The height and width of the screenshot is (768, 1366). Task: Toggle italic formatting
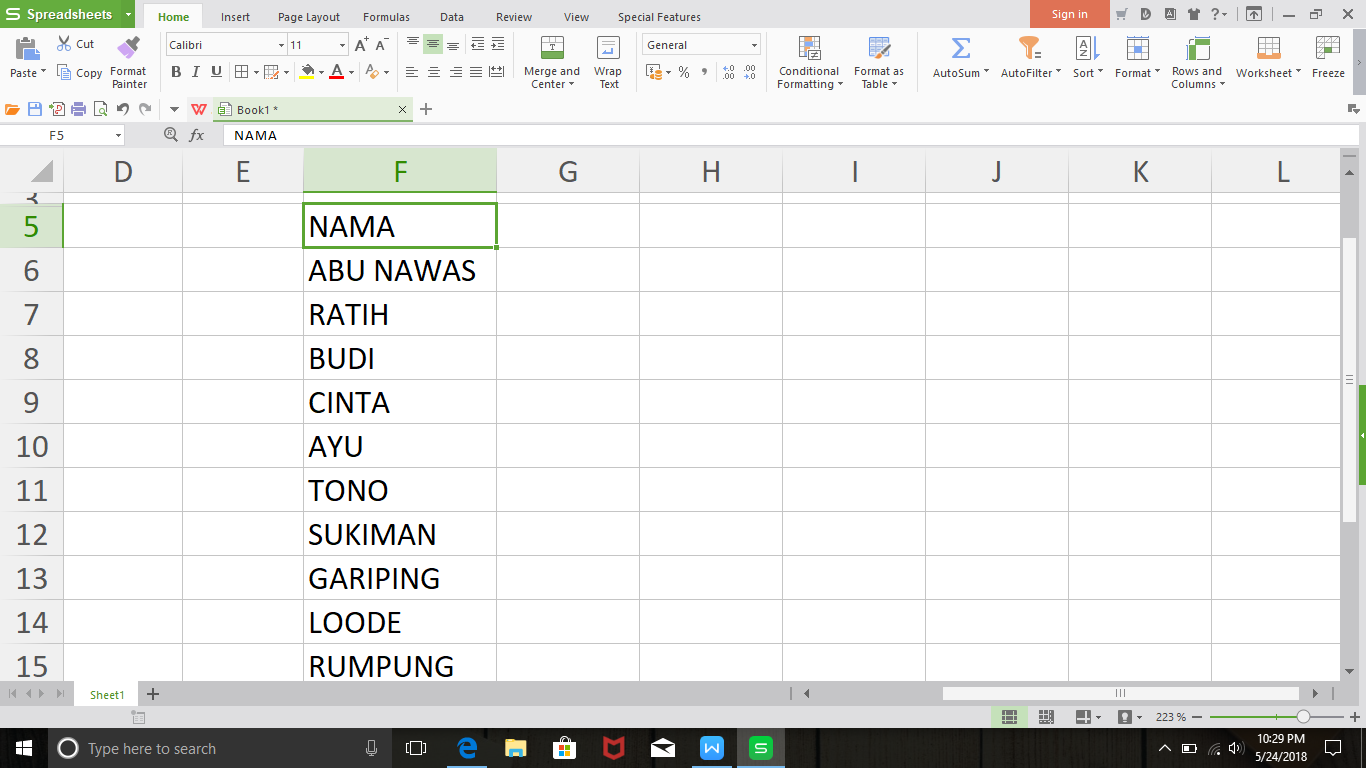pyautogui.click(x=196, y=72)
